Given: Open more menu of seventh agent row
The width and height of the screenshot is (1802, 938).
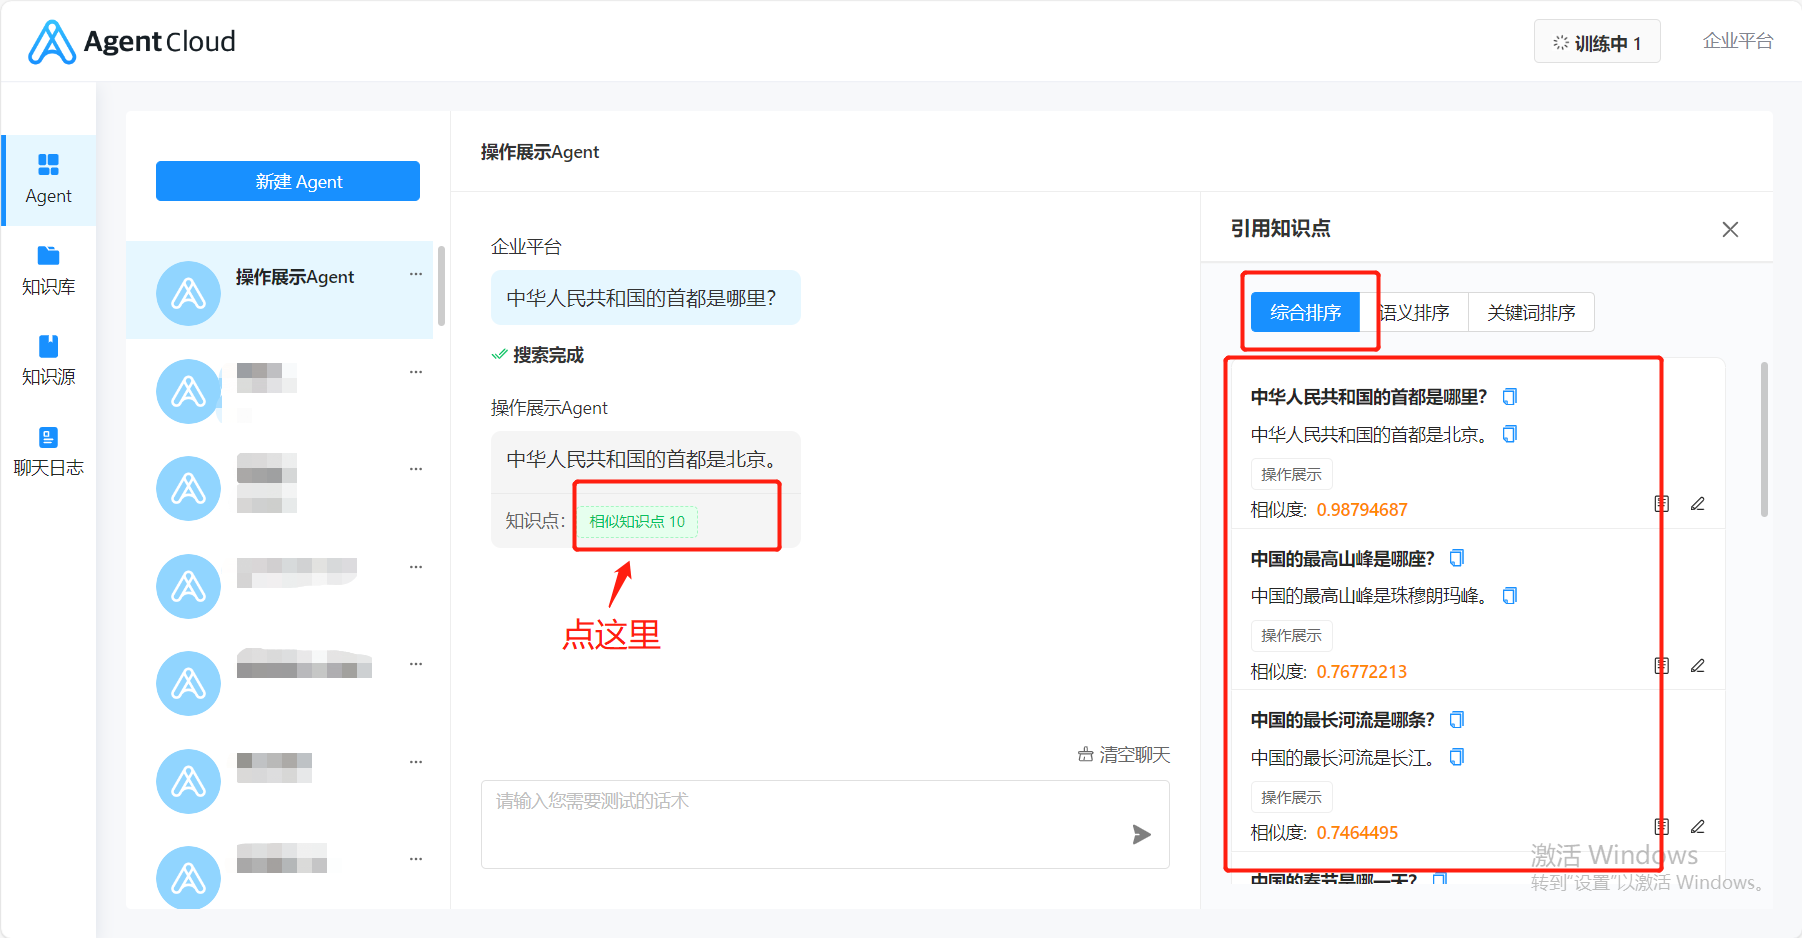Looking at the screenshot, I should point(416,859).
